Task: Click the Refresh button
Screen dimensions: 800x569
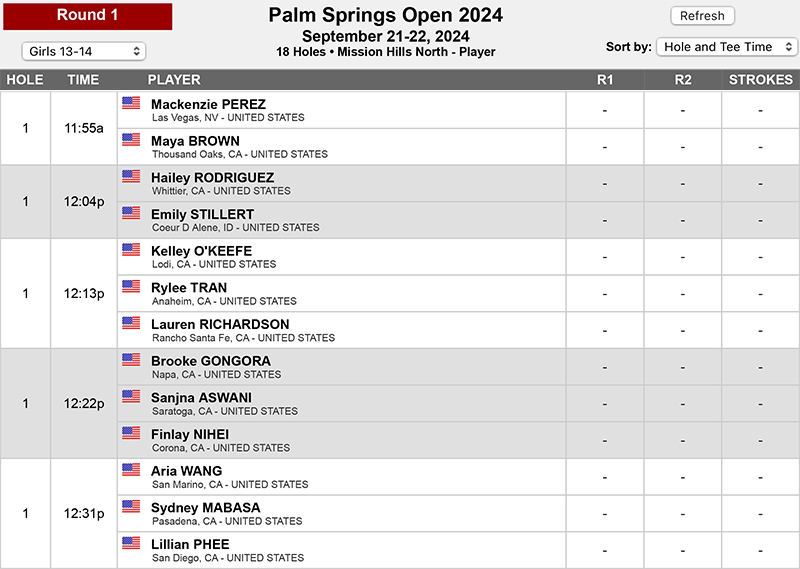Action: (703, 16)
